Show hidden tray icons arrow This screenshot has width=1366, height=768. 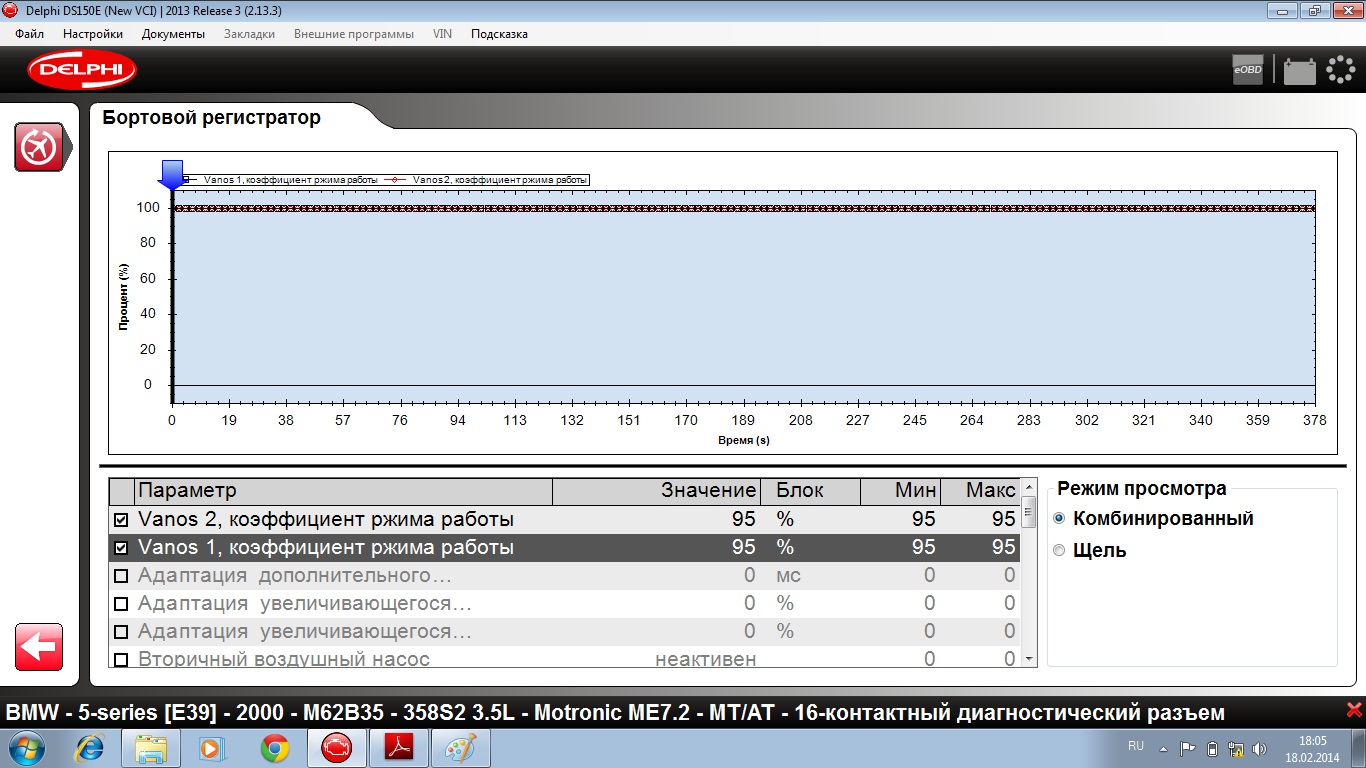[x=1163, y=748]
